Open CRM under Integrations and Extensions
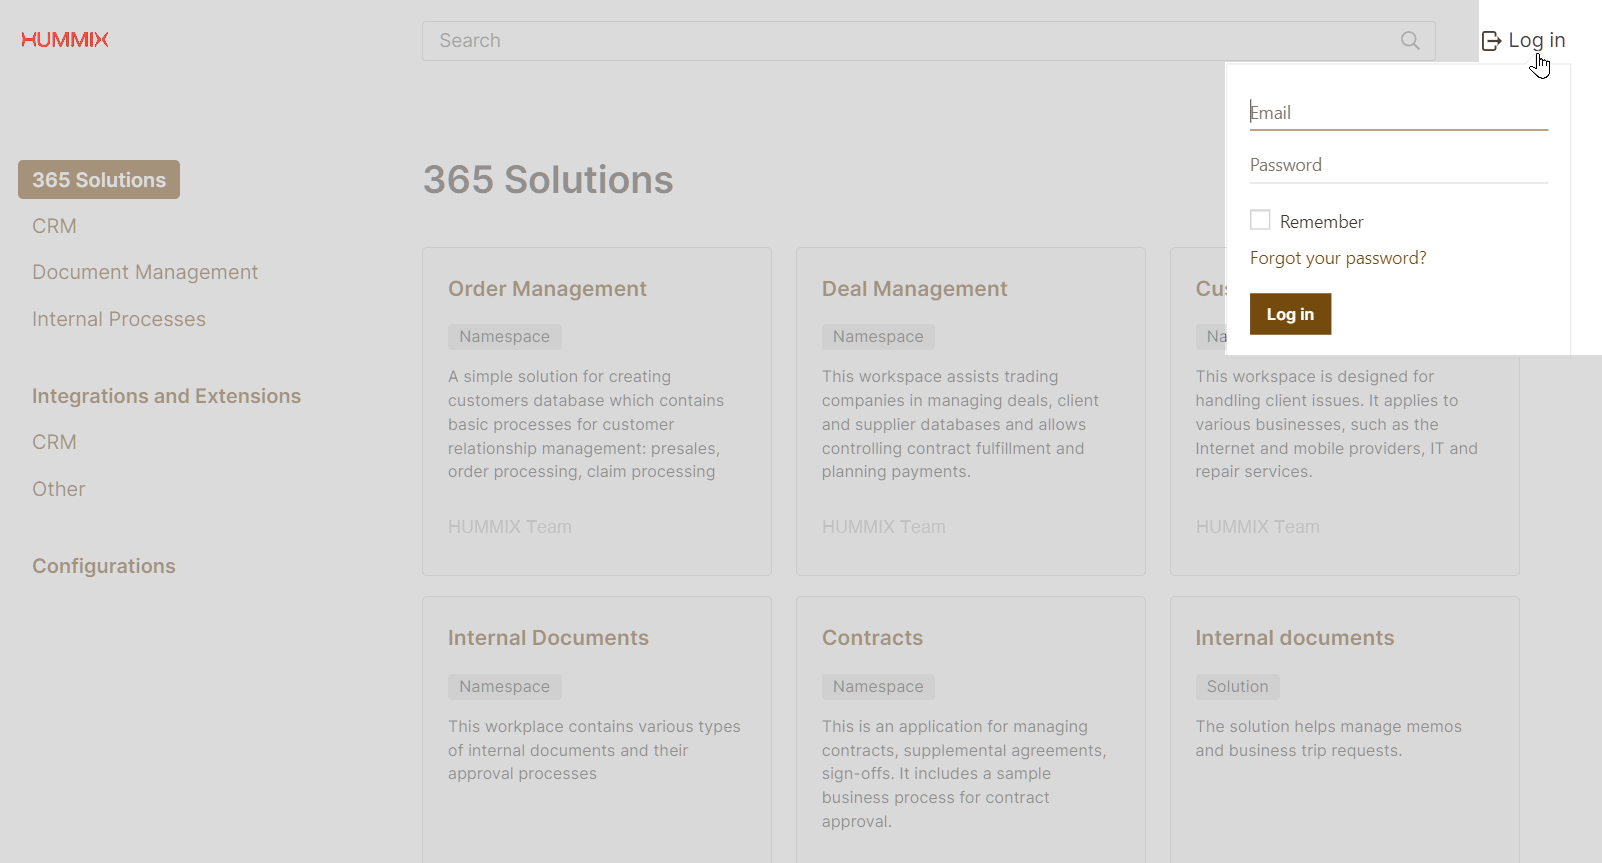Viewport: 1602px width, 863px height. [54, 442]
